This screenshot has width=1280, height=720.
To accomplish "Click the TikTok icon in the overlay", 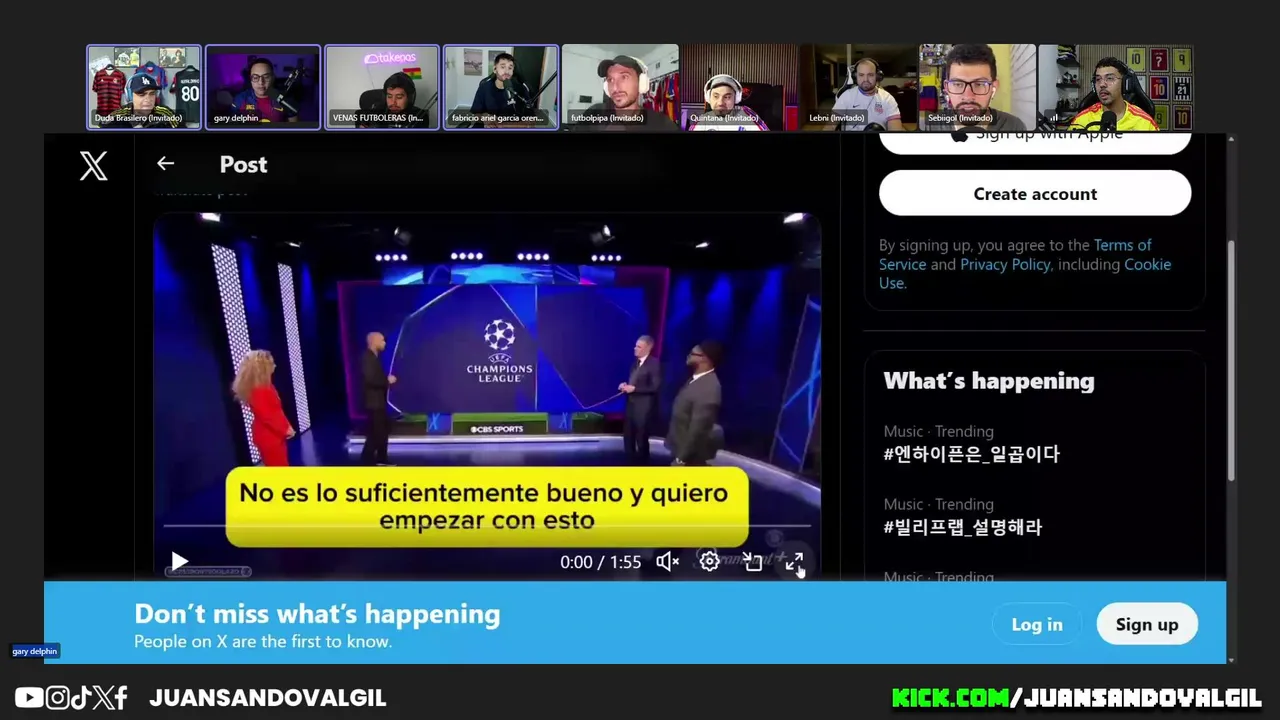I will [80, 698].
